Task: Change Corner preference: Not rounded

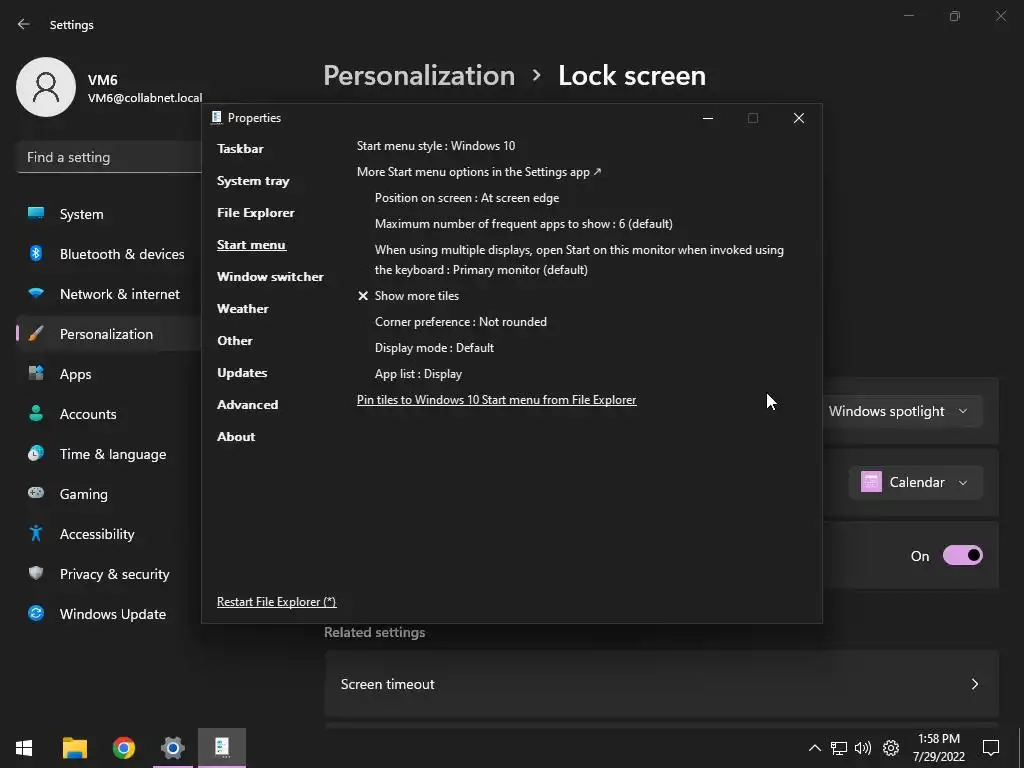Action: click(x=461, y=322)
